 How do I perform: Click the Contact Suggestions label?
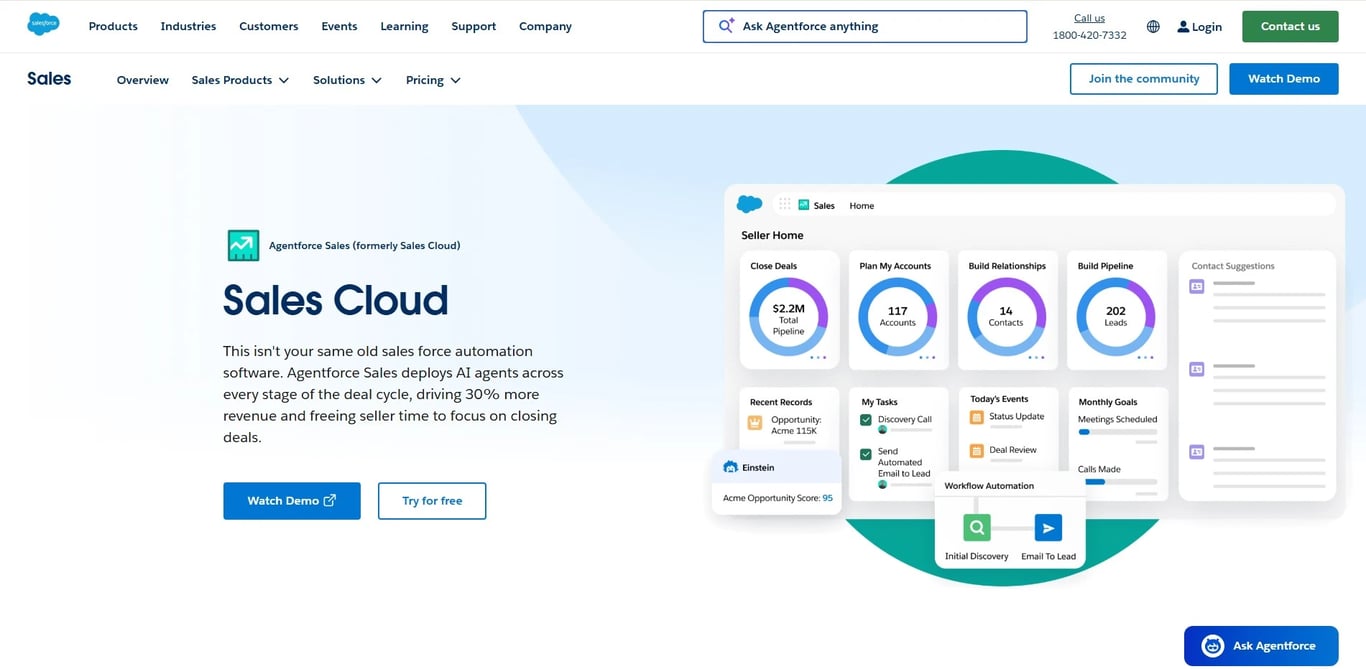tap(1233, 266)
